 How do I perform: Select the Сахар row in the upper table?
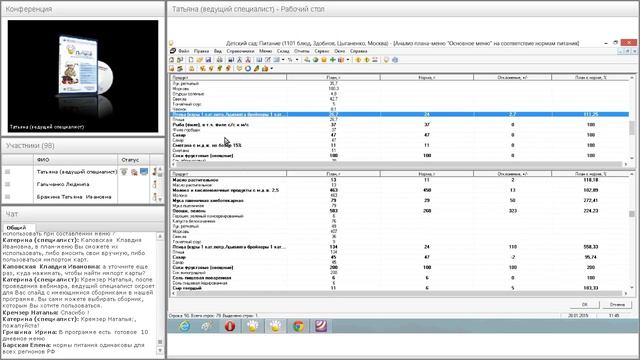[399, 135]
